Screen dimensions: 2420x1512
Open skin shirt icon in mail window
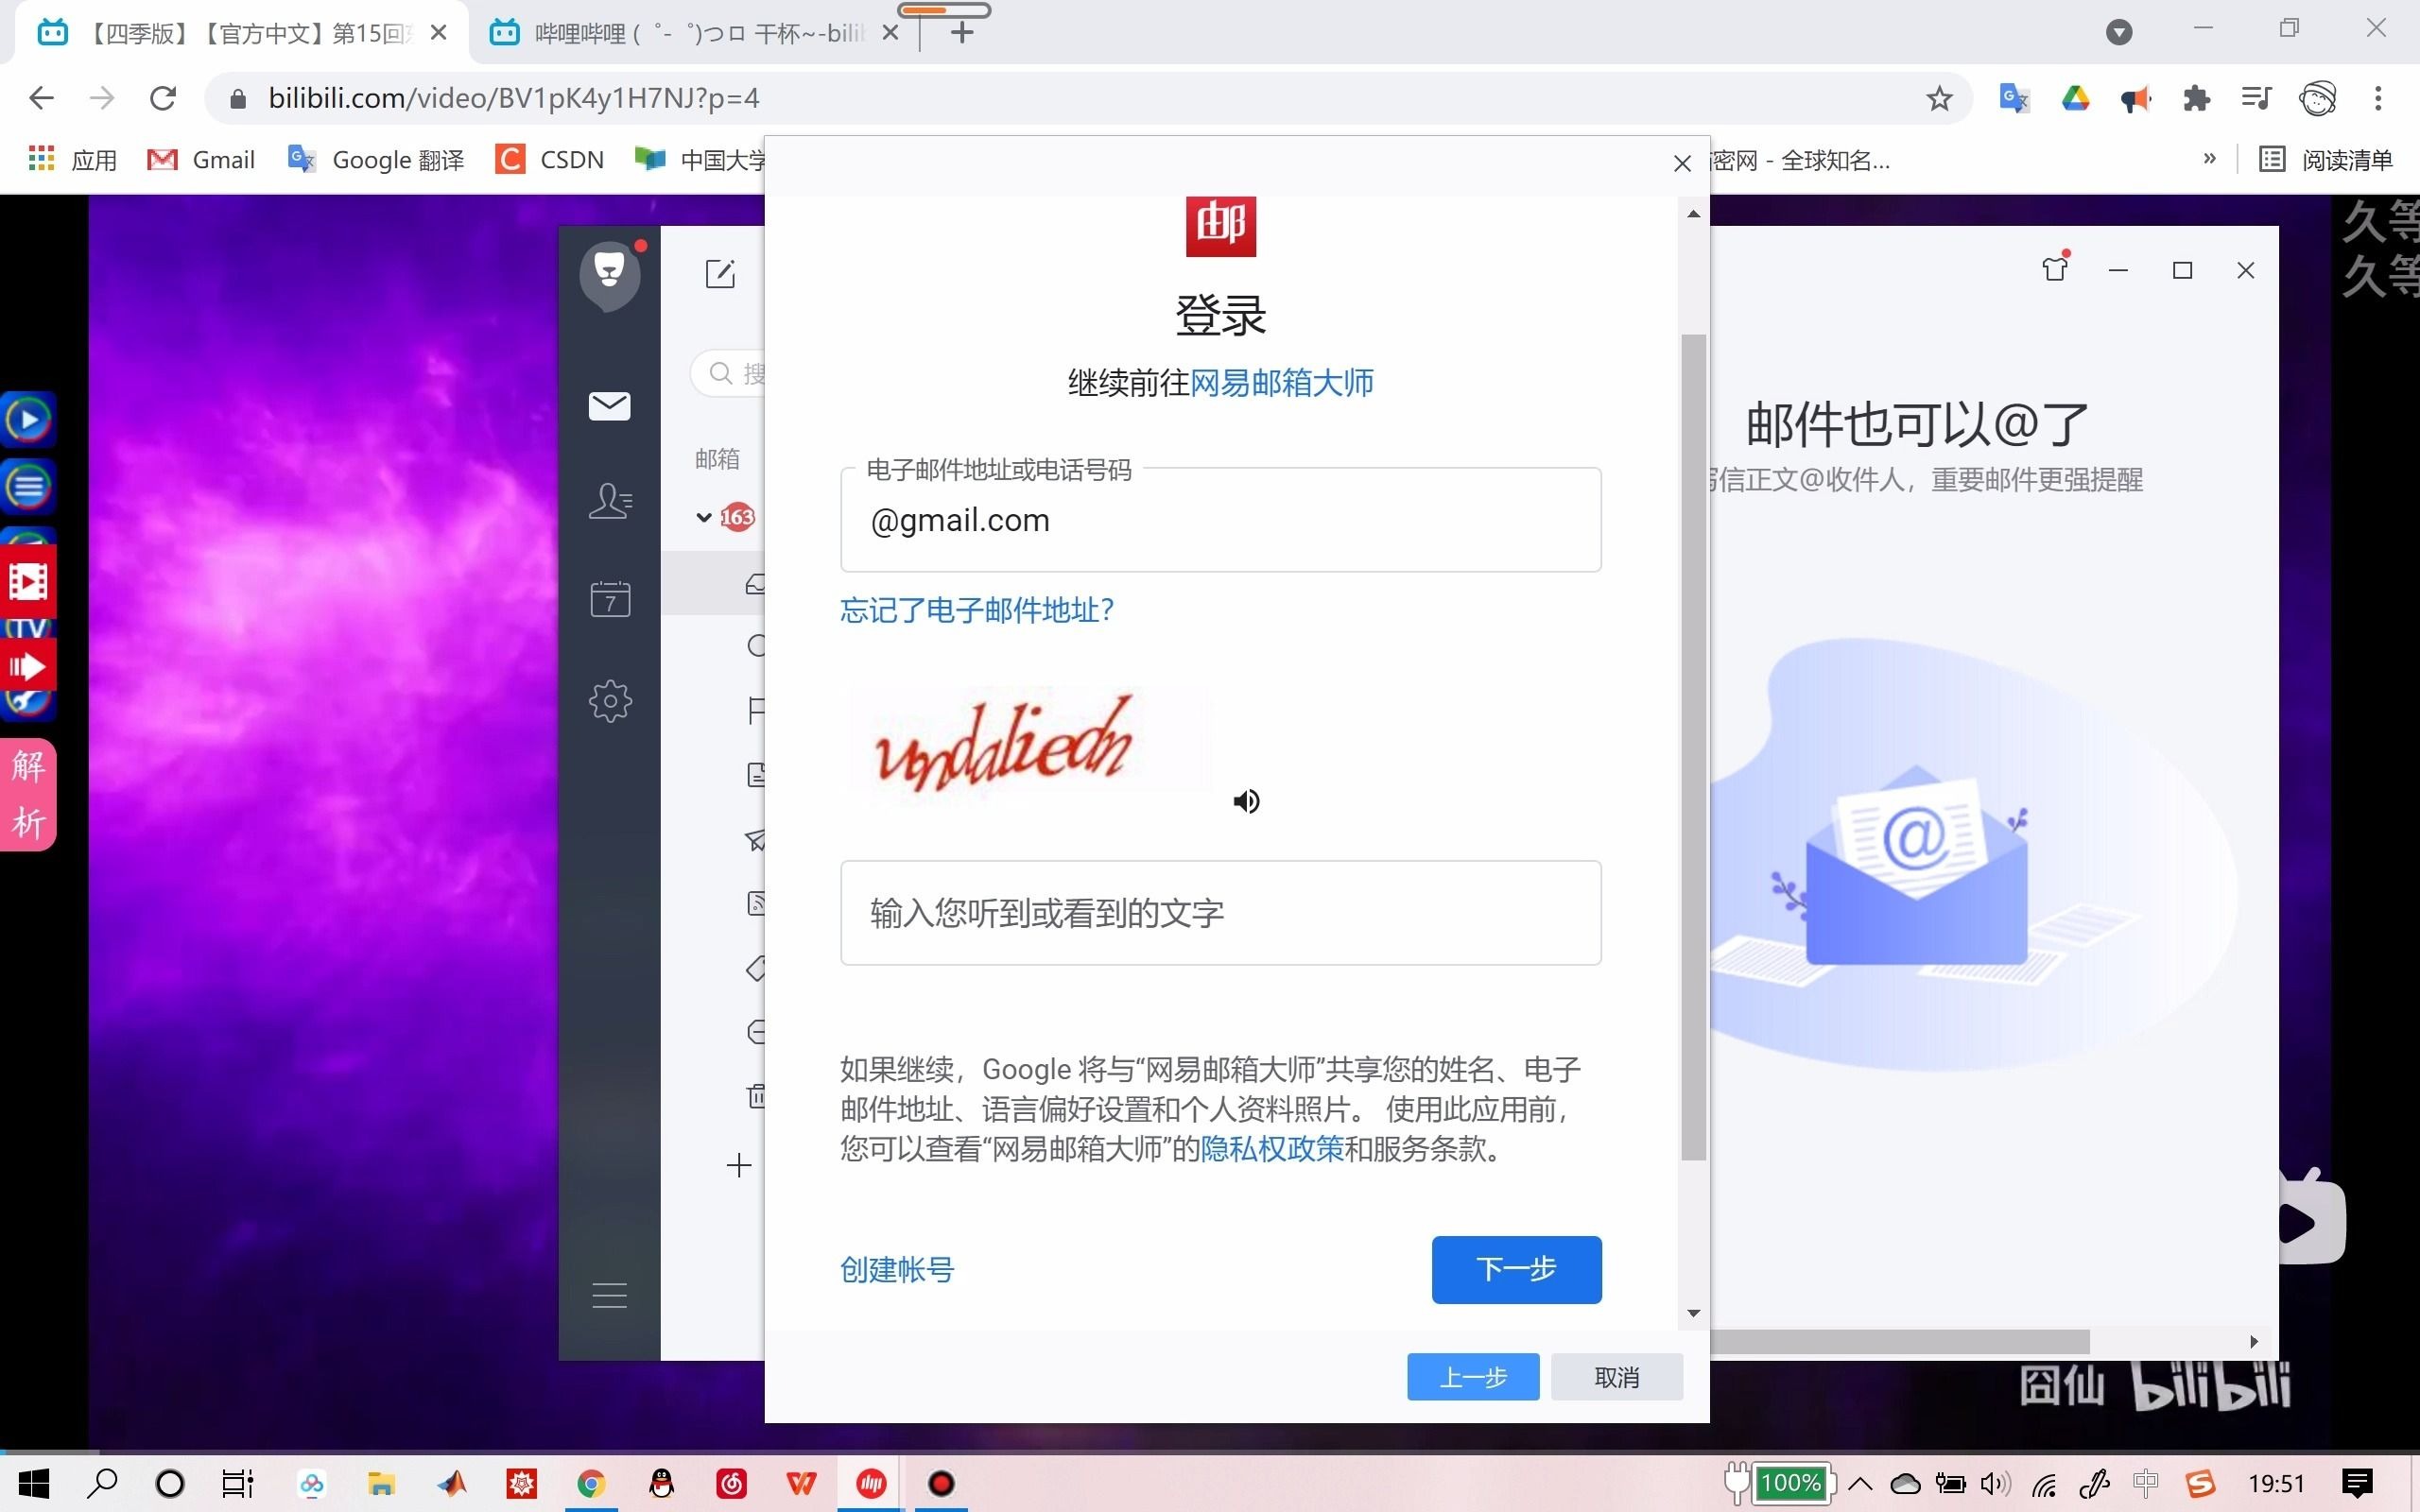2055,269
